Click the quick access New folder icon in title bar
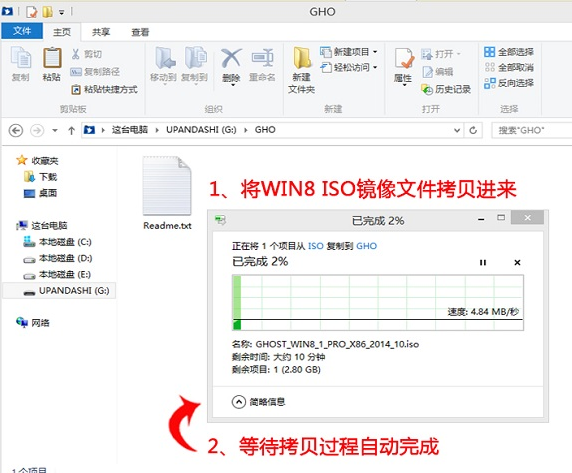Image resolution: width=572 pixels, height=473 pixels. [x=47, y=12]
